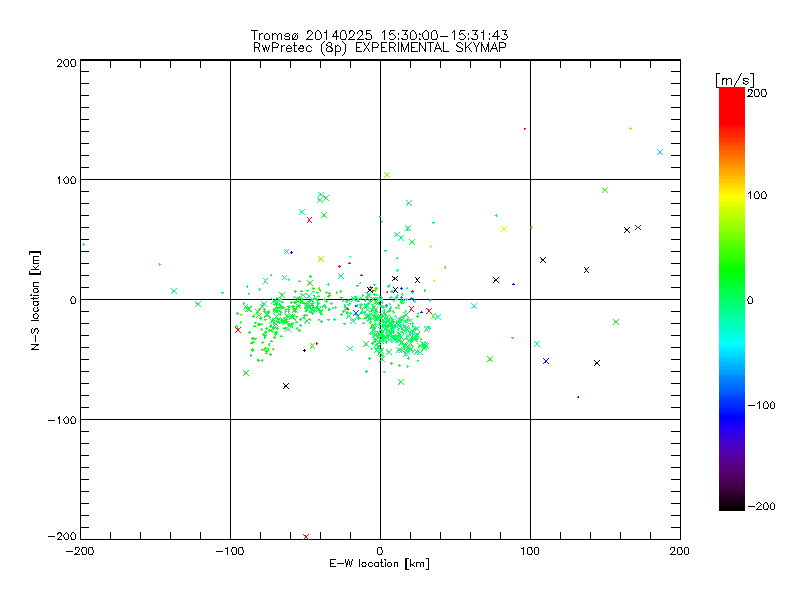Click the red X marker on bottom axis
Screen dimensions: 800x600
pyautogui.click(x=306, y=537)
